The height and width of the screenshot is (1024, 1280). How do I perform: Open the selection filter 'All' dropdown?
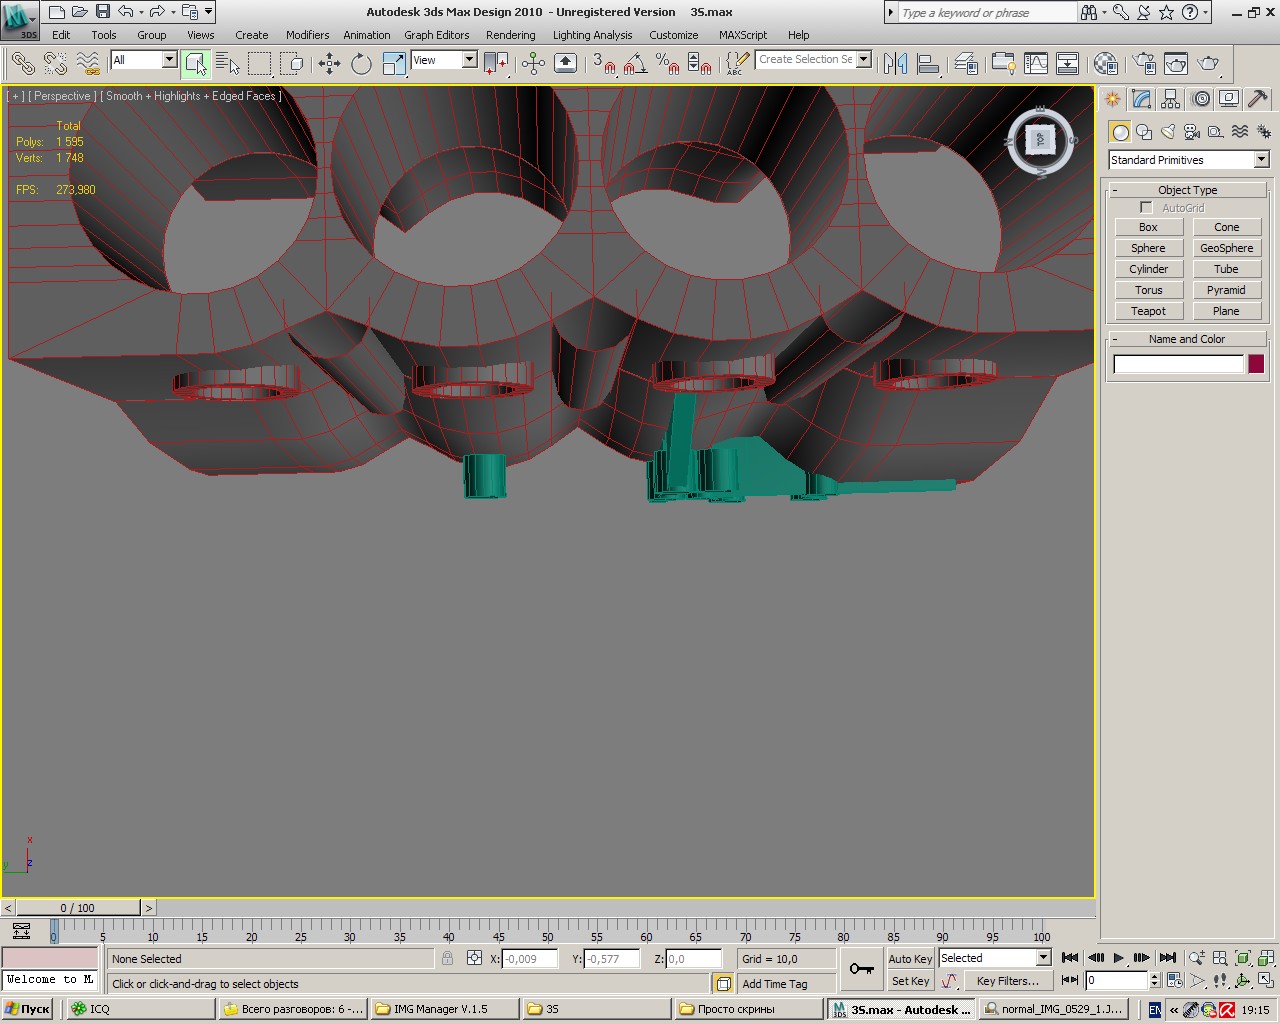[x=169, y=60]
